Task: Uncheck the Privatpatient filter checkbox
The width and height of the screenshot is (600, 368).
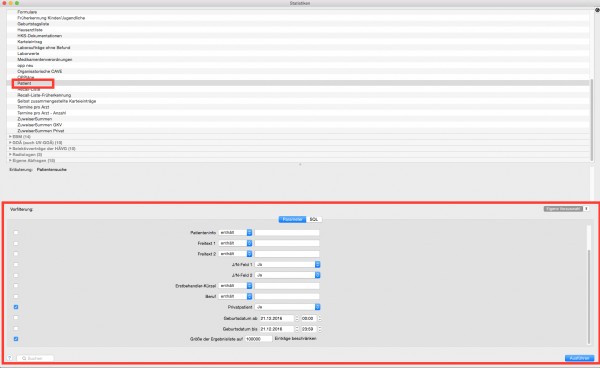Action: click(x=16, y=307)
